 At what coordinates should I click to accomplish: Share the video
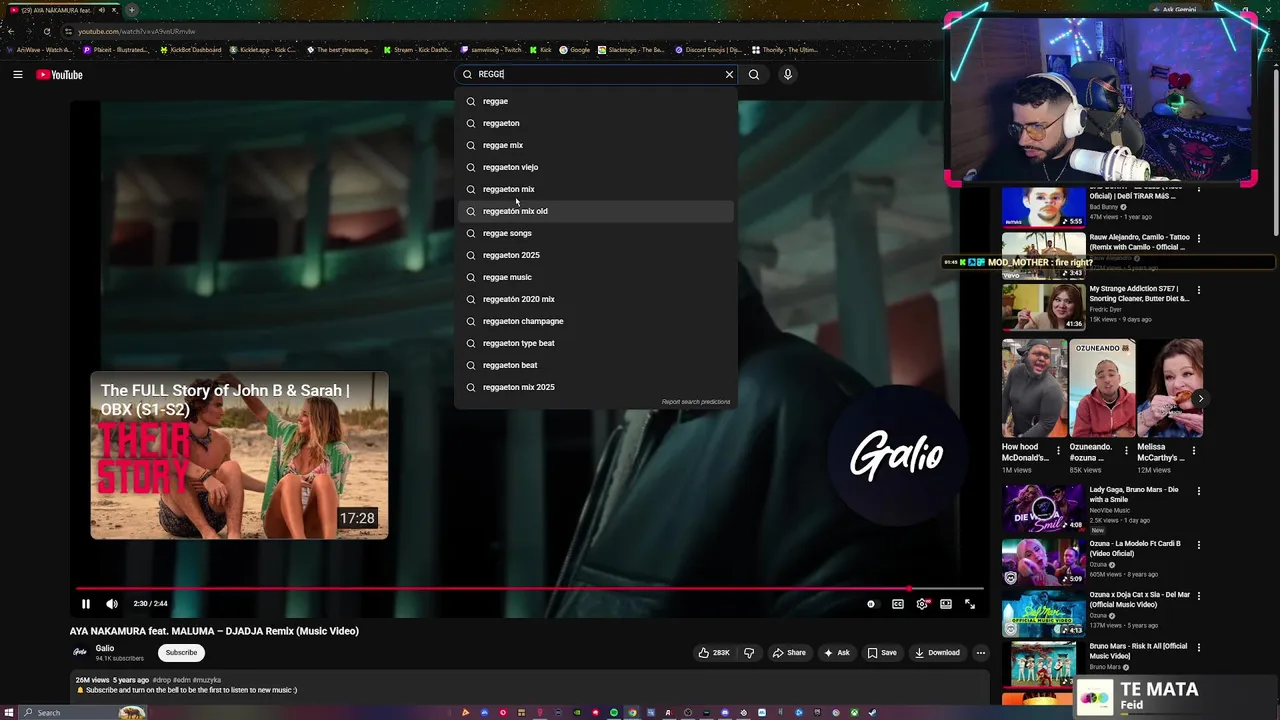tap(788, 653)
